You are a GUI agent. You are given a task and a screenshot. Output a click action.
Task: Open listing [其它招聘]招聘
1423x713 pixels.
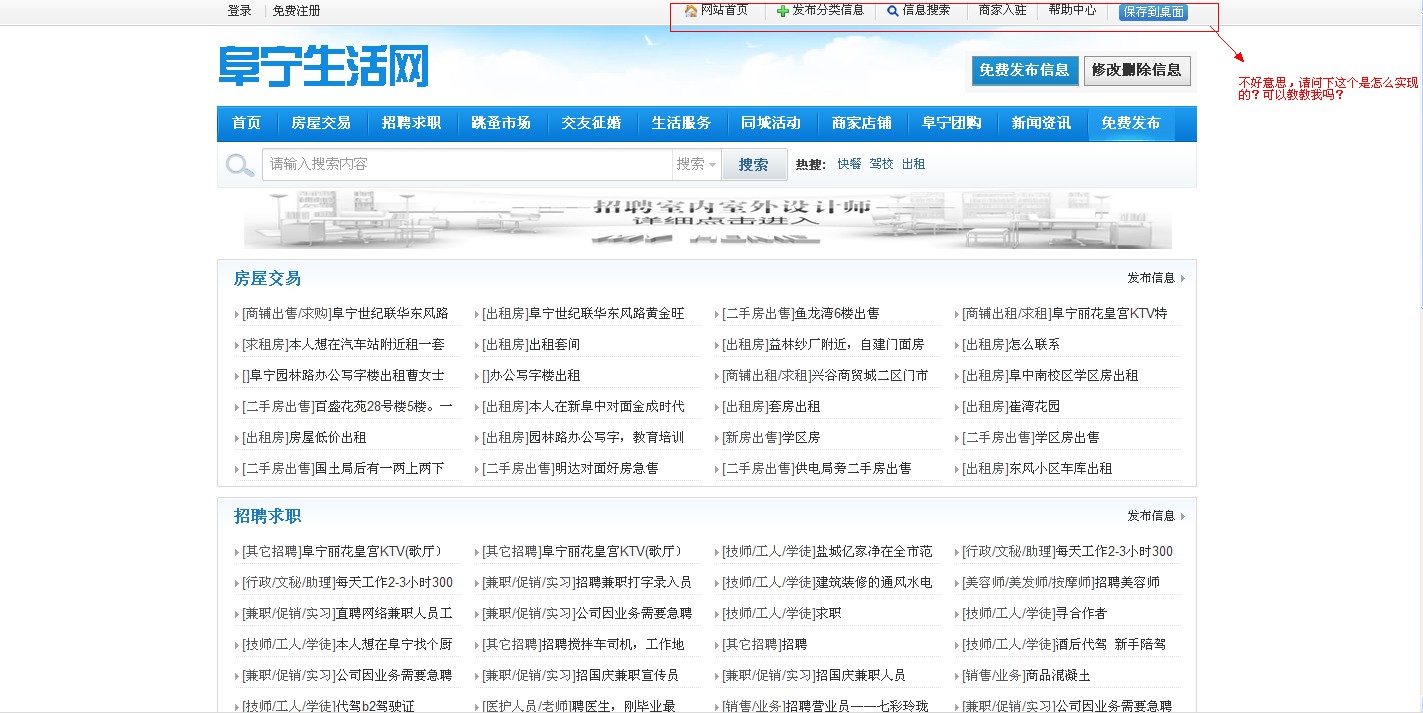coord(764,645)
